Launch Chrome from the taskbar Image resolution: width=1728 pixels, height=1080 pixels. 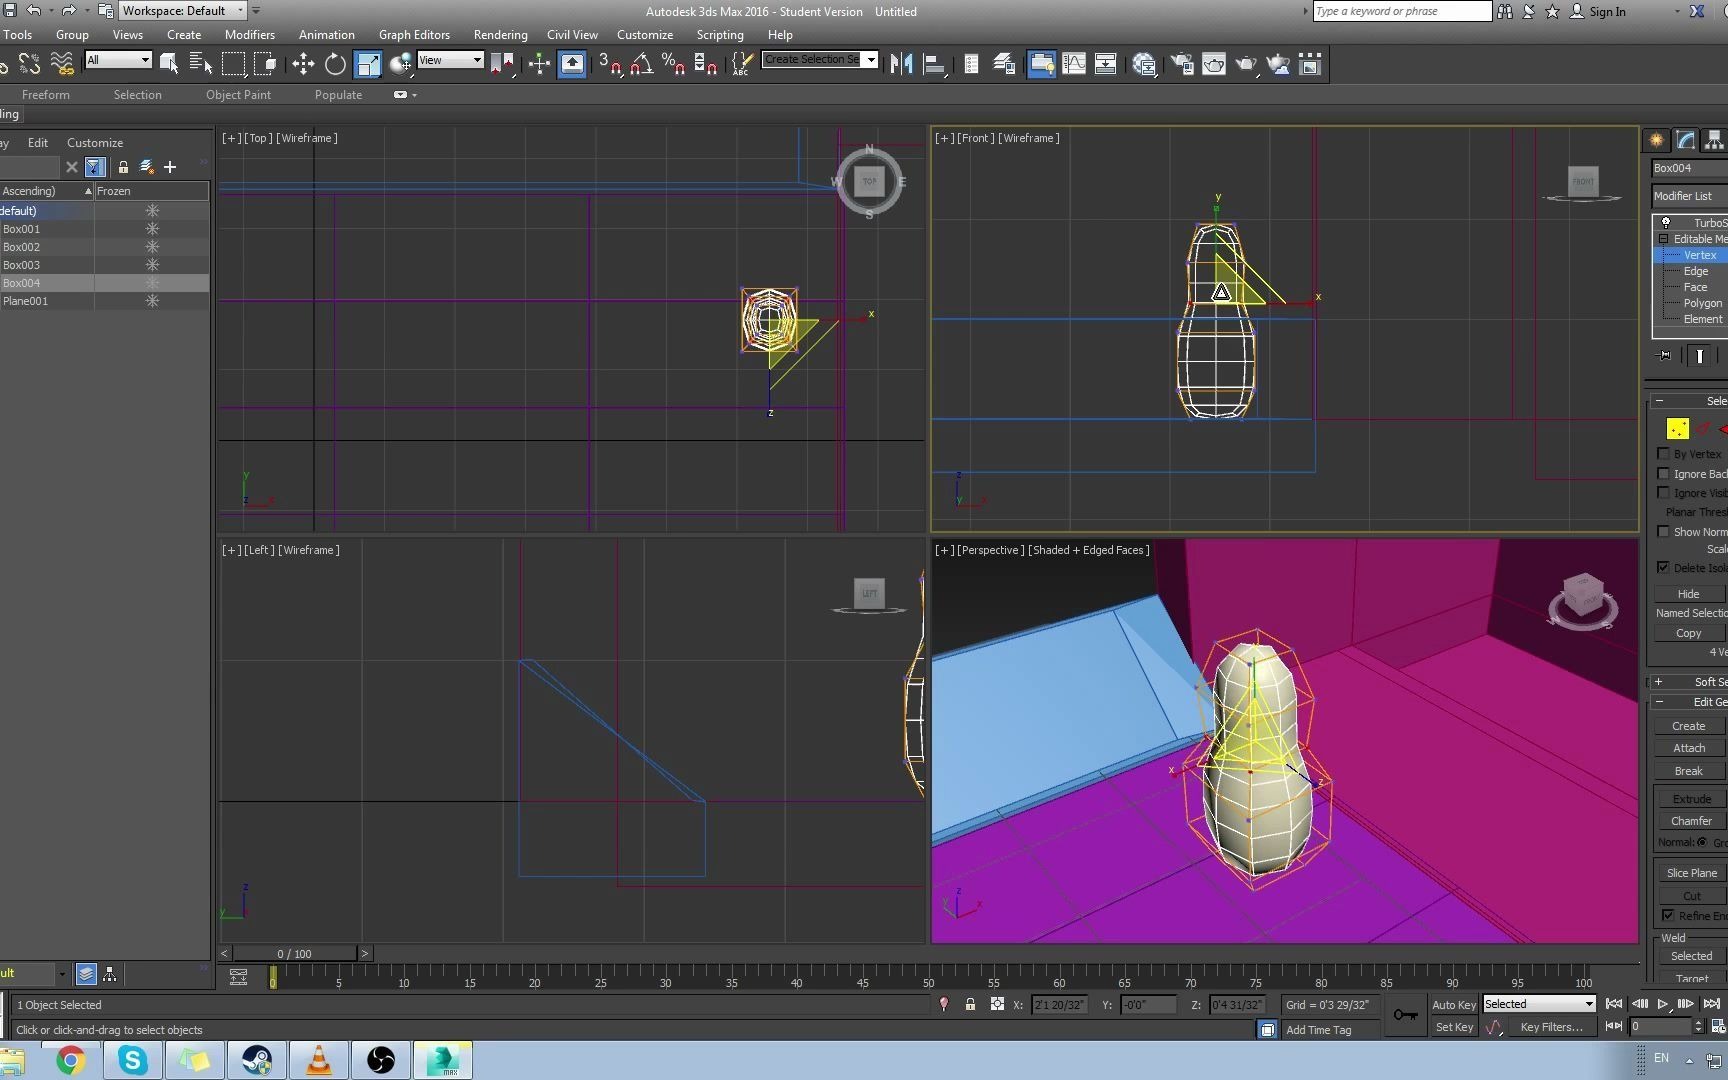pos(70,1060)
